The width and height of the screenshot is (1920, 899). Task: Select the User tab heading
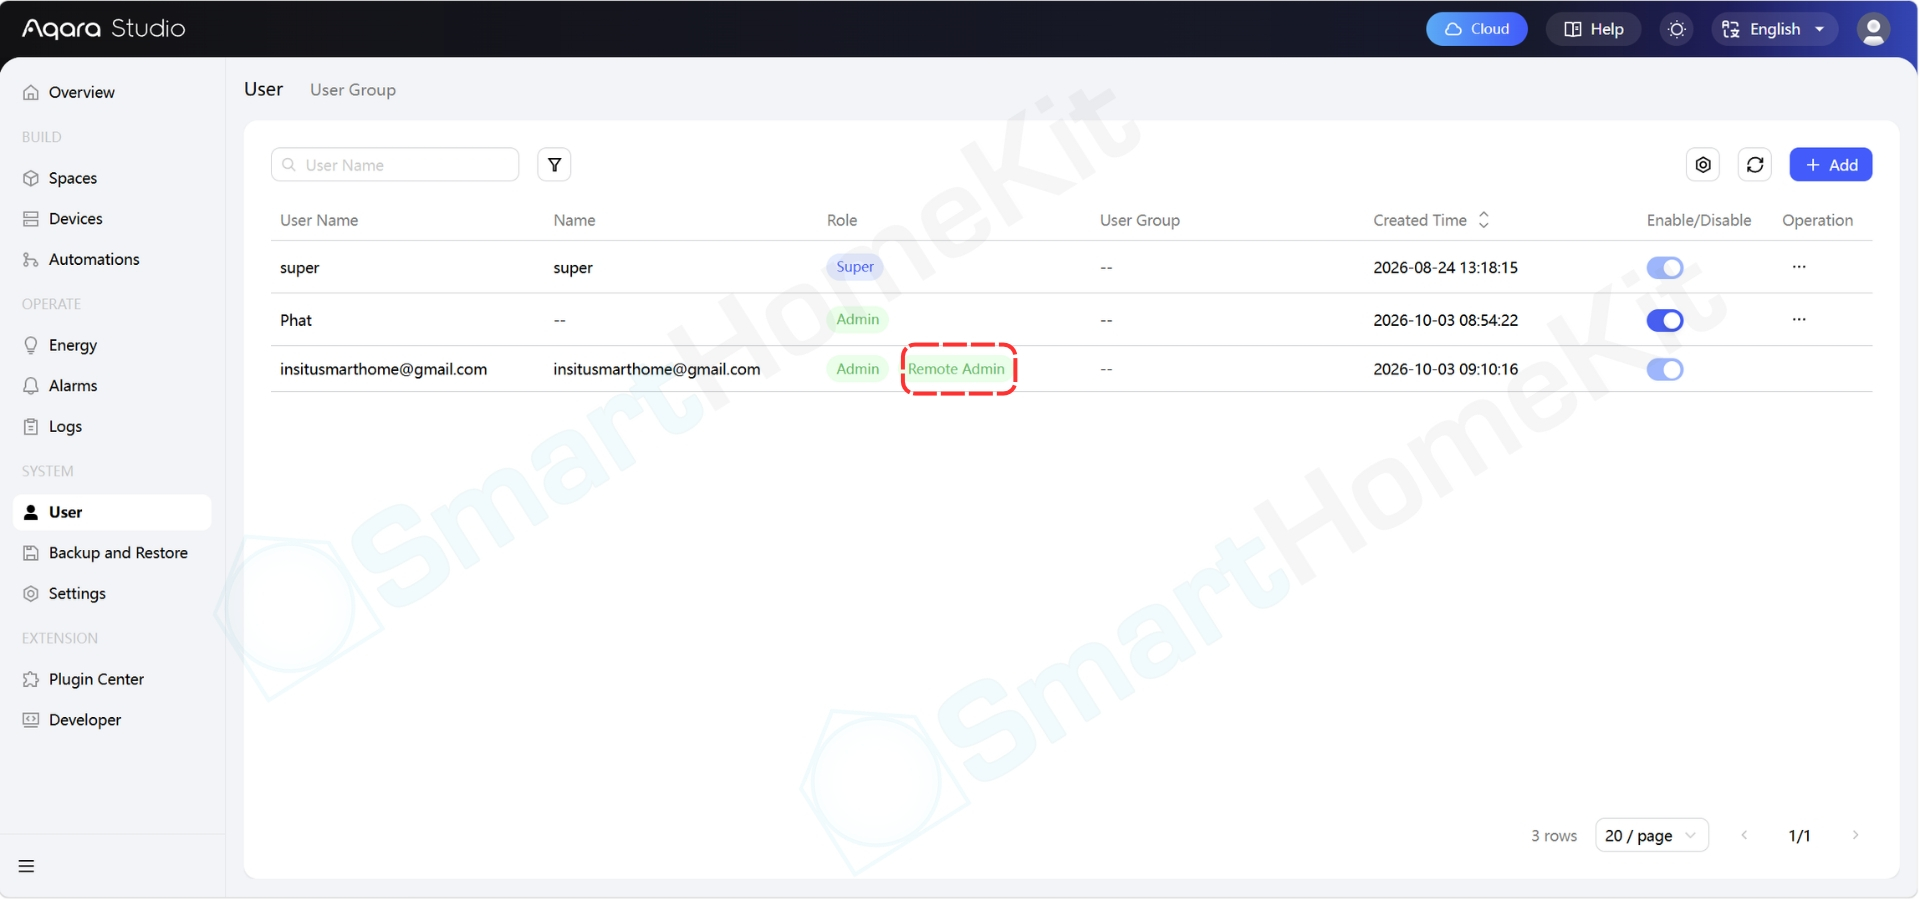point(264,89)
